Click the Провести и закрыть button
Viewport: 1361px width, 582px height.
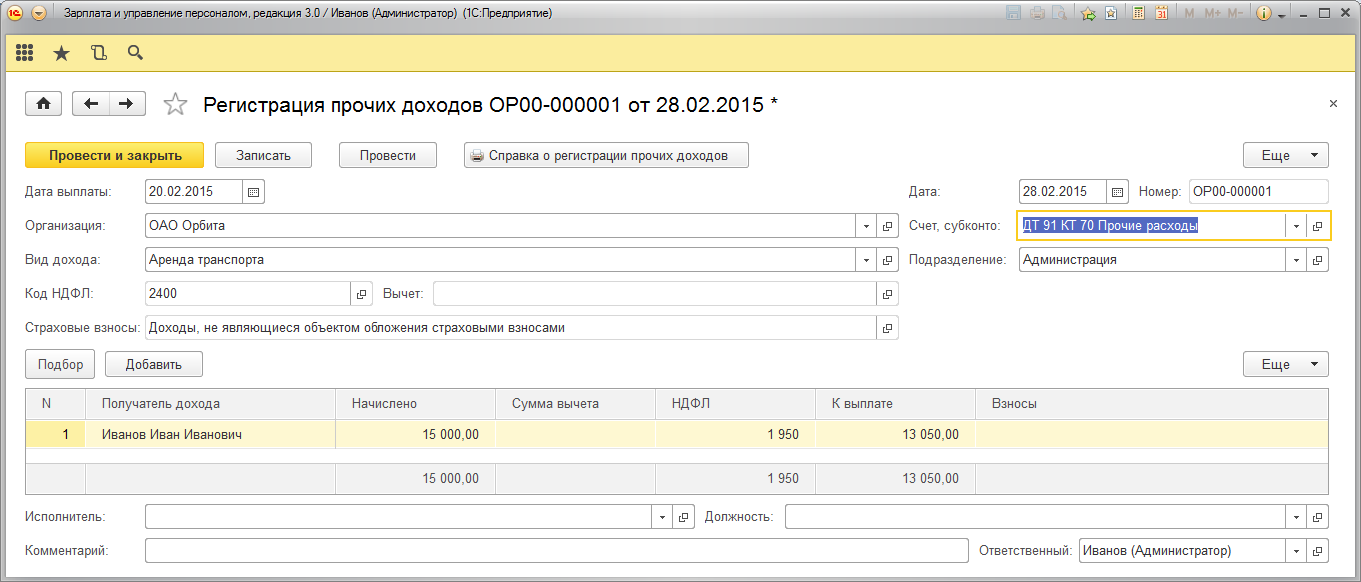(x=114, y=156)
